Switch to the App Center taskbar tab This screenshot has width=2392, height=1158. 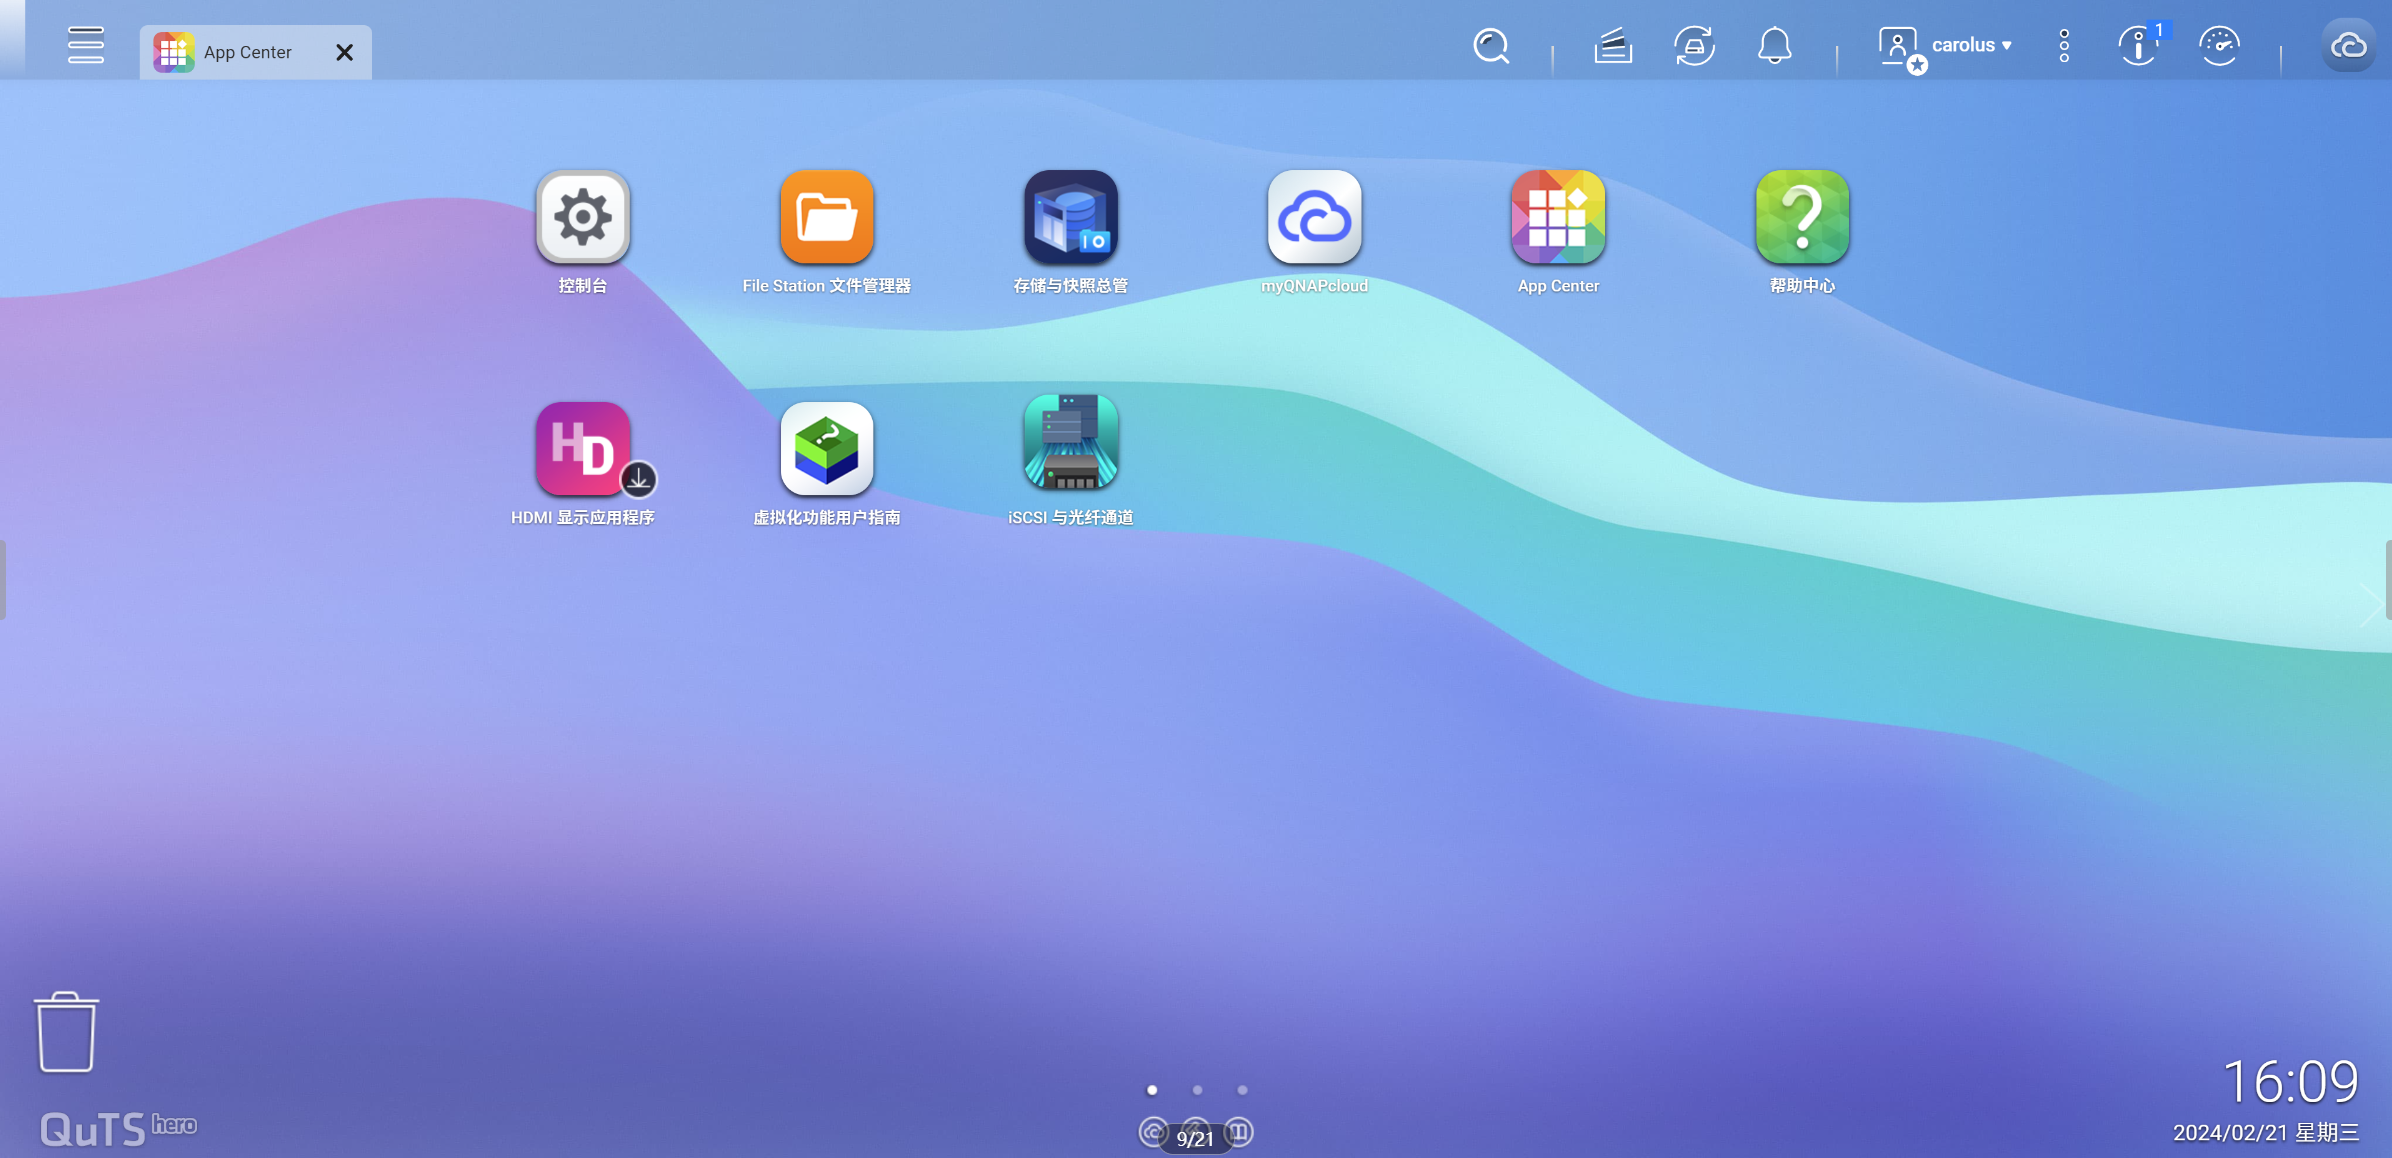click(x=246, y=52)
